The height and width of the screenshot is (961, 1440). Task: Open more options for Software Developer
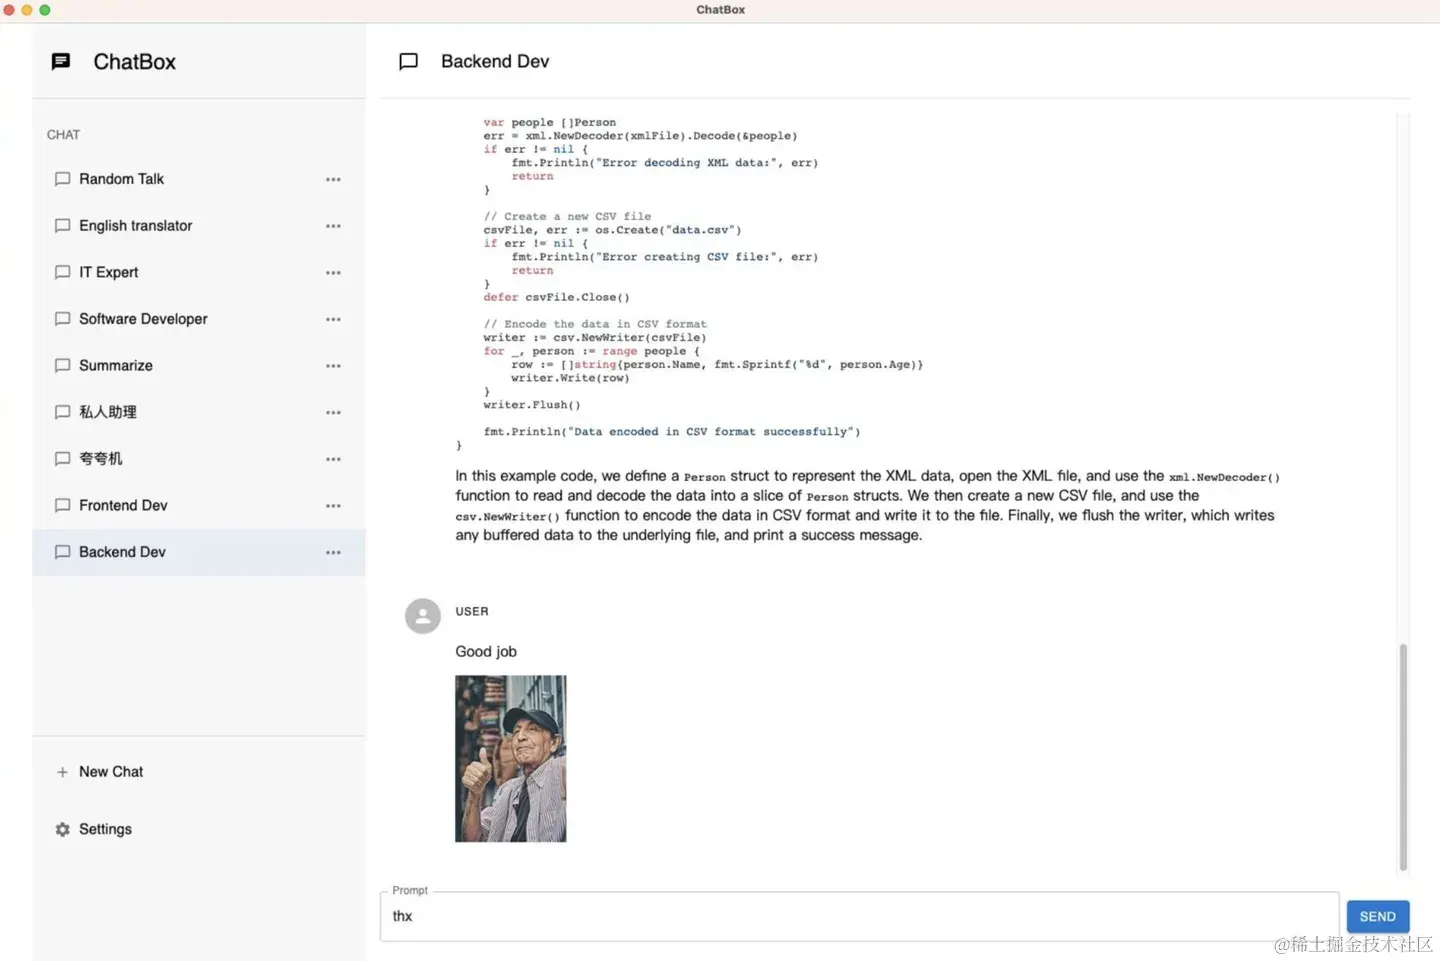[x=333, y=320]
